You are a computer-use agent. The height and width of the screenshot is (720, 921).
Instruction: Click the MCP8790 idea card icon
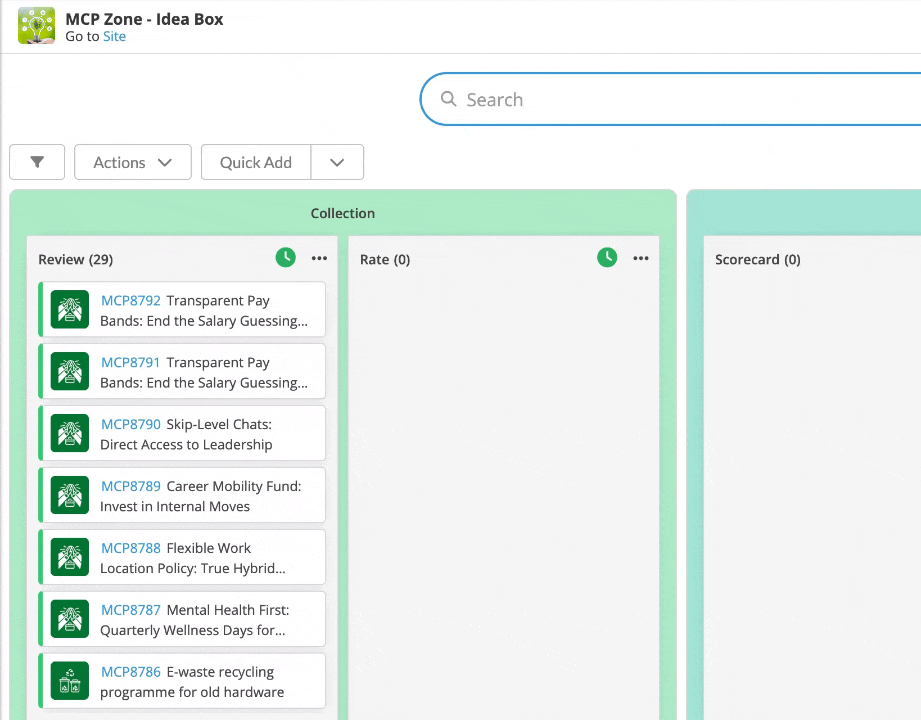(x=70, y=433)
